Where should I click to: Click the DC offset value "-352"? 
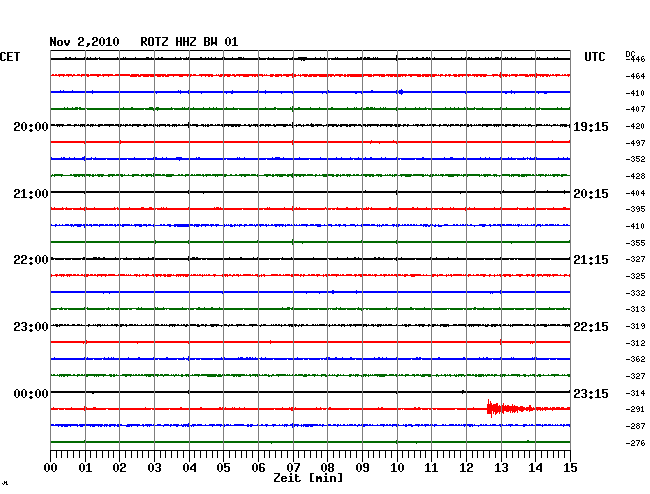(x=635, y=159)
